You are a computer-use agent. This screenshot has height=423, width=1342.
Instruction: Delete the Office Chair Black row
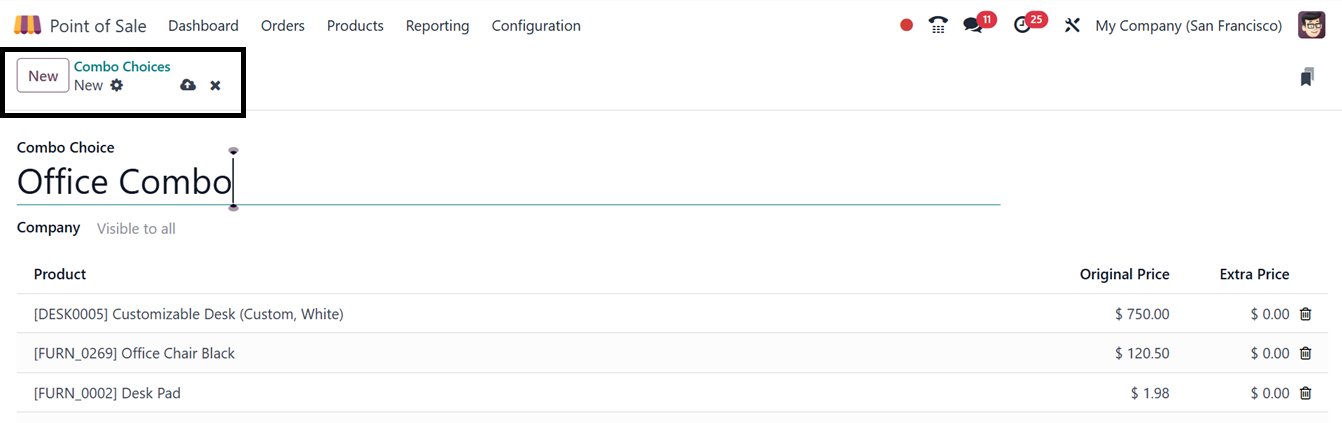click(1305, 353)
